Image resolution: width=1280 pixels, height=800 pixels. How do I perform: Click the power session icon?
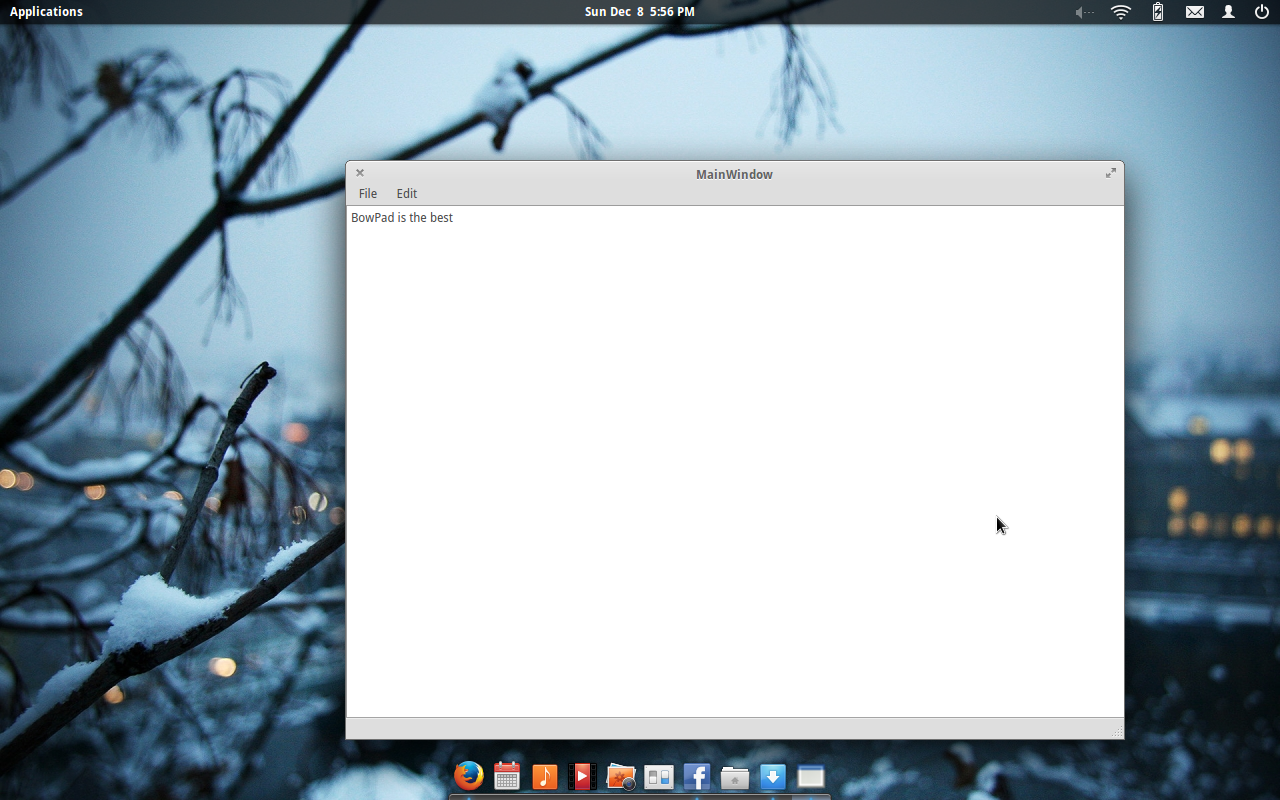point(1262,12)
